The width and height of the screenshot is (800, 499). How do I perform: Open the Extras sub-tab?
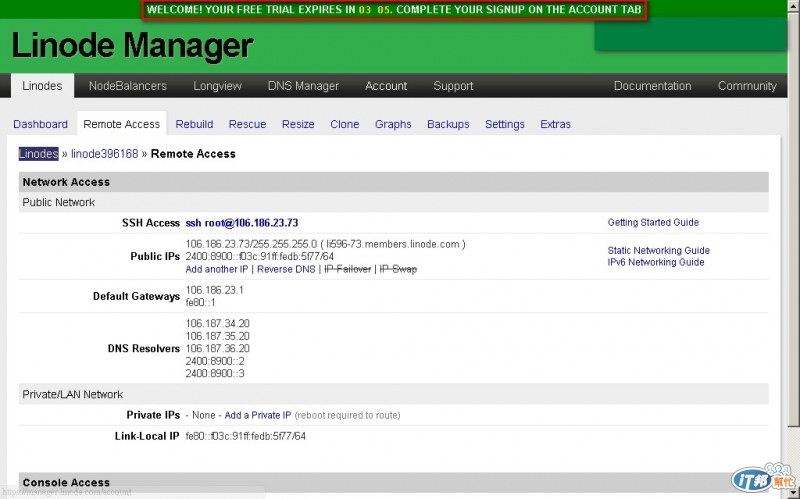555,124
